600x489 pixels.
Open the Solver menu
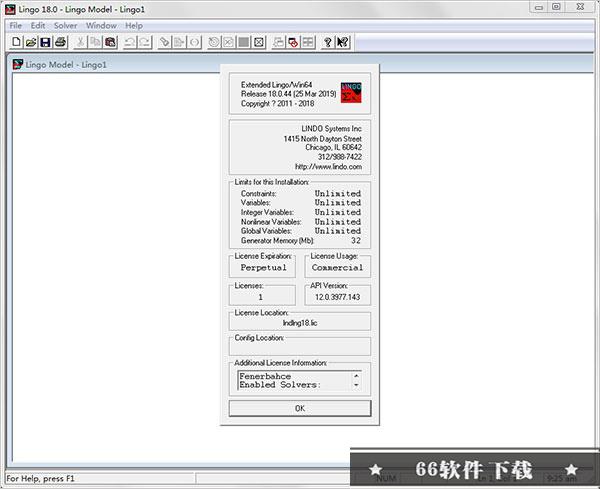click(65, 26)
